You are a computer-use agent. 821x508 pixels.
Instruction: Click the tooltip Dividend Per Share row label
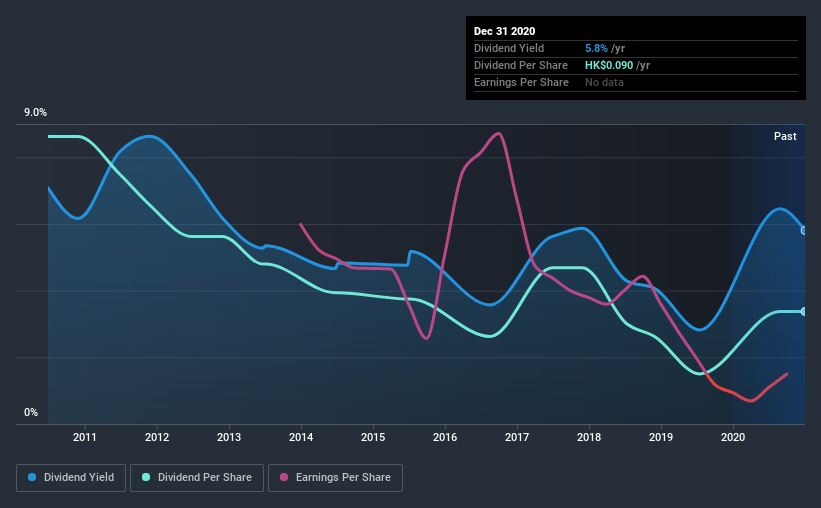(x=520, y=65)
